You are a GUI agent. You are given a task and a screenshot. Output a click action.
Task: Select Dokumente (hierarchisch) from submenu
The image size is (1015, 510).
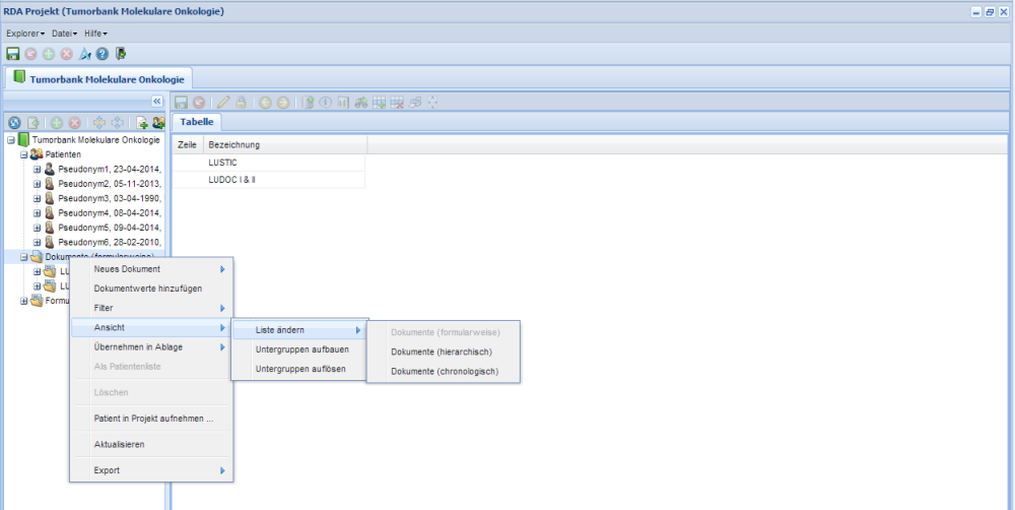click(x=441, y=352)
